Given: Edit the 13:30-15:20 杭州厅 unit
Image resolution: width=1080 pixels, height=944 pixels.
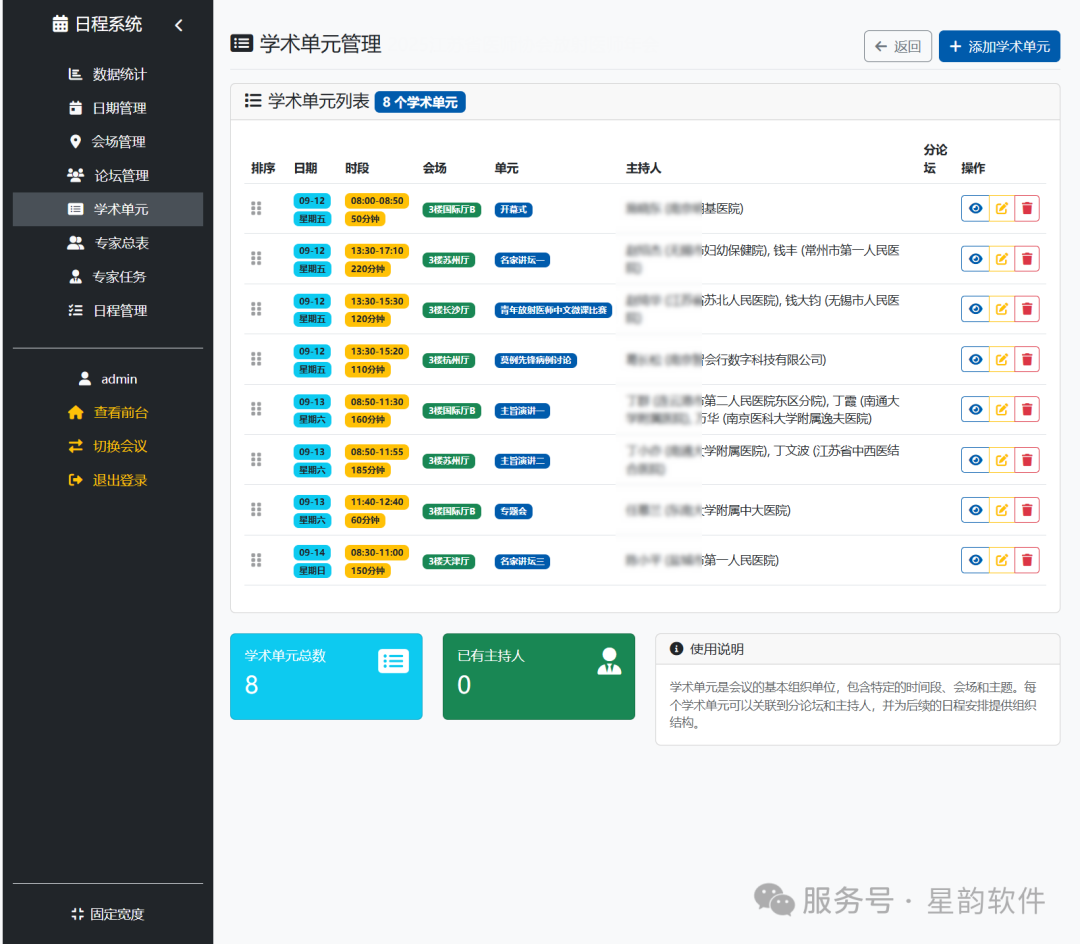Looking at the screenshot, I should pos(1001,359).
